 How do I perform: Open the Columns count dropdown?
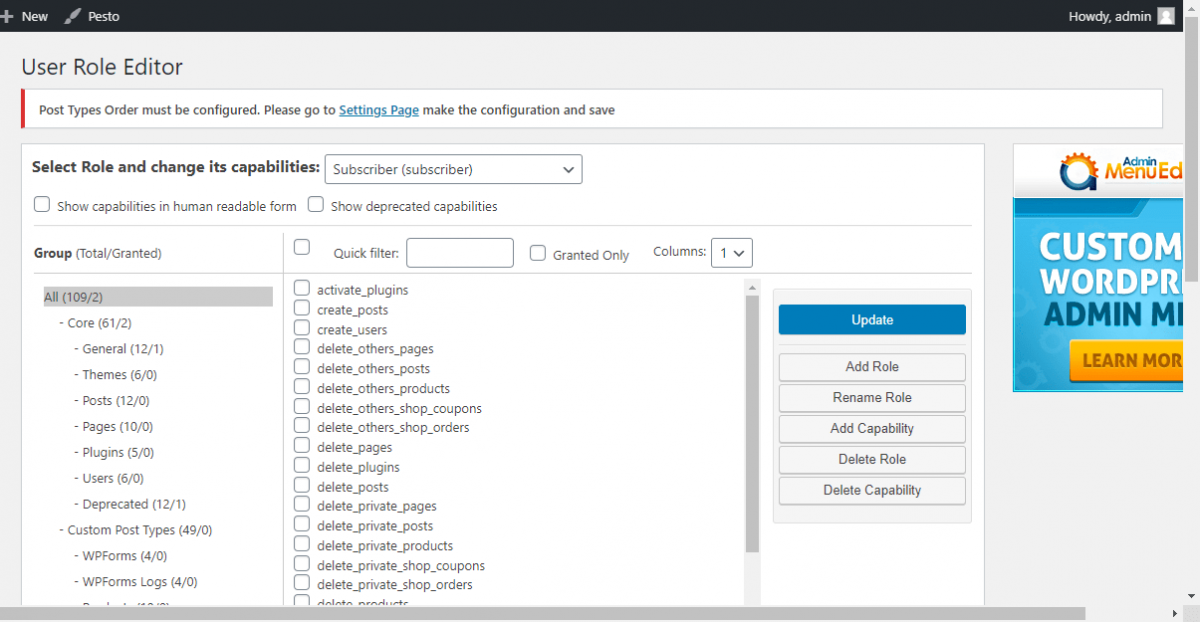731,252
